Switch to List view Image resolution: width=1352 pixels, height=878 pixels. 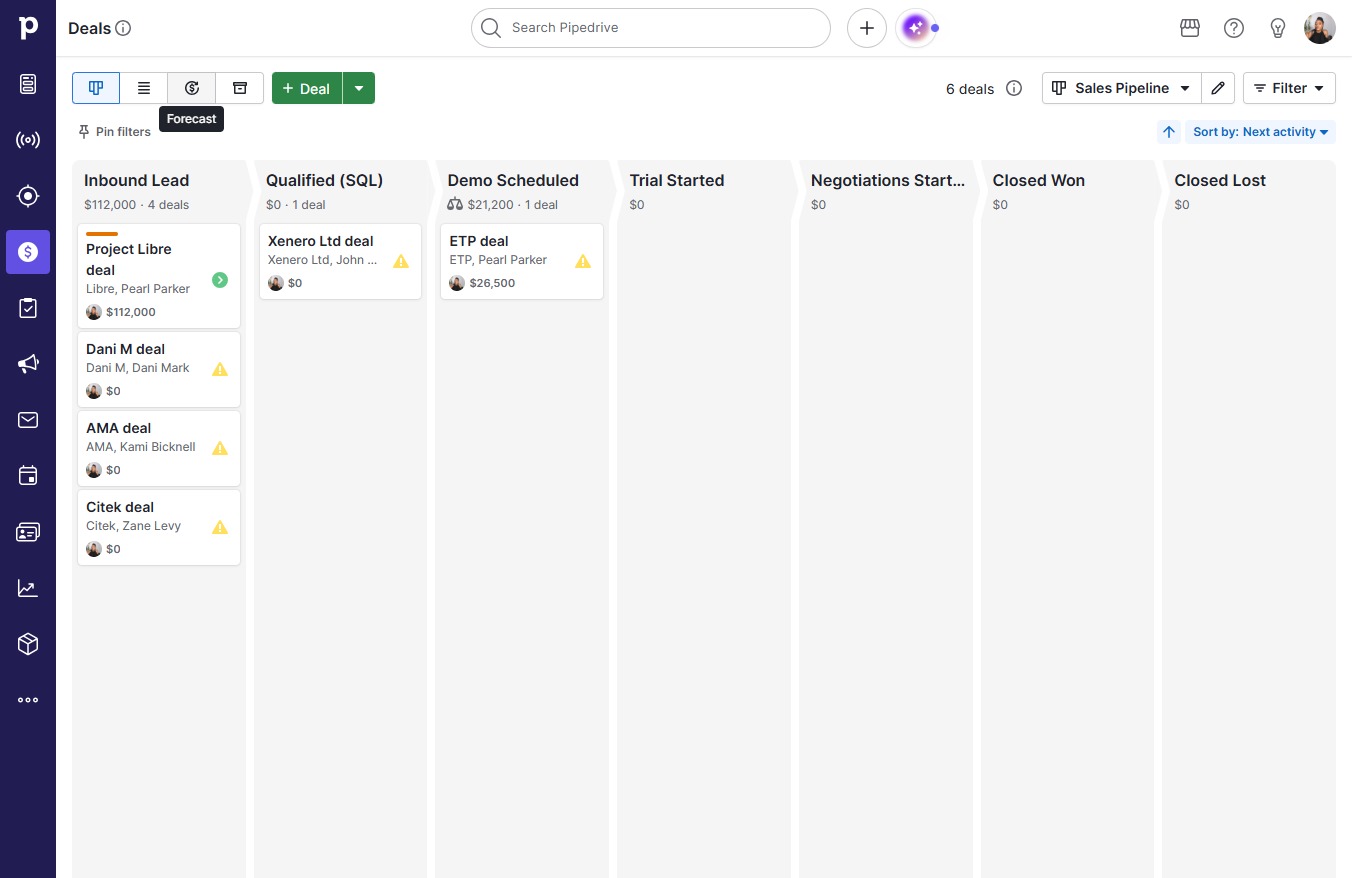click(x=144, y=88)
